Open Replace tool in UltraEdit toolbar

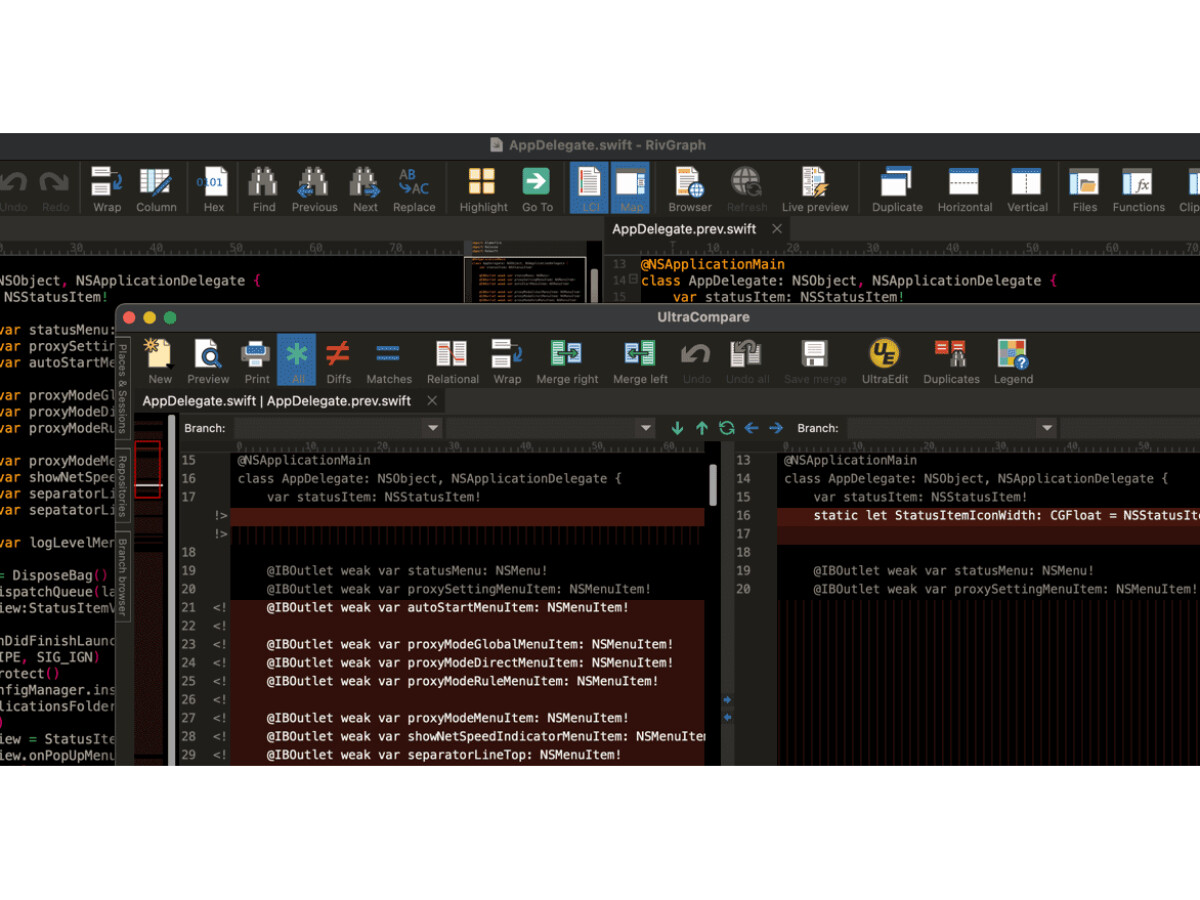[414, 188]
